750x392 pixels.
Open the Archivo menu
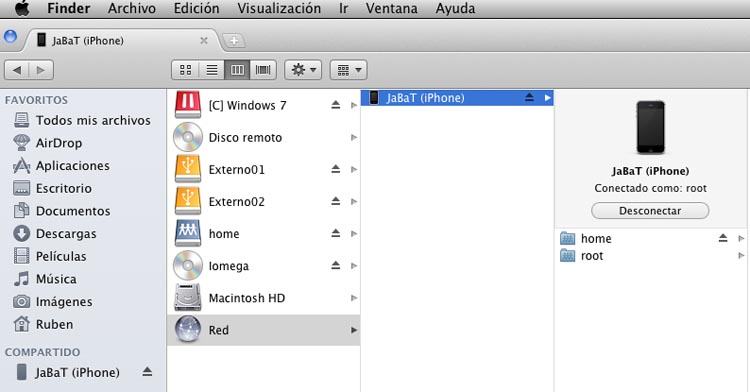pyautogui.click(x=132, y=8)
